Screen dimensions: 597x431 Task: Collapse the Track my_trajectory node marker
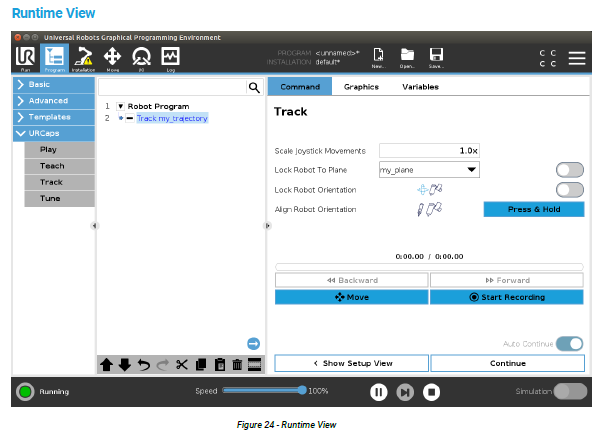point(129,118)
